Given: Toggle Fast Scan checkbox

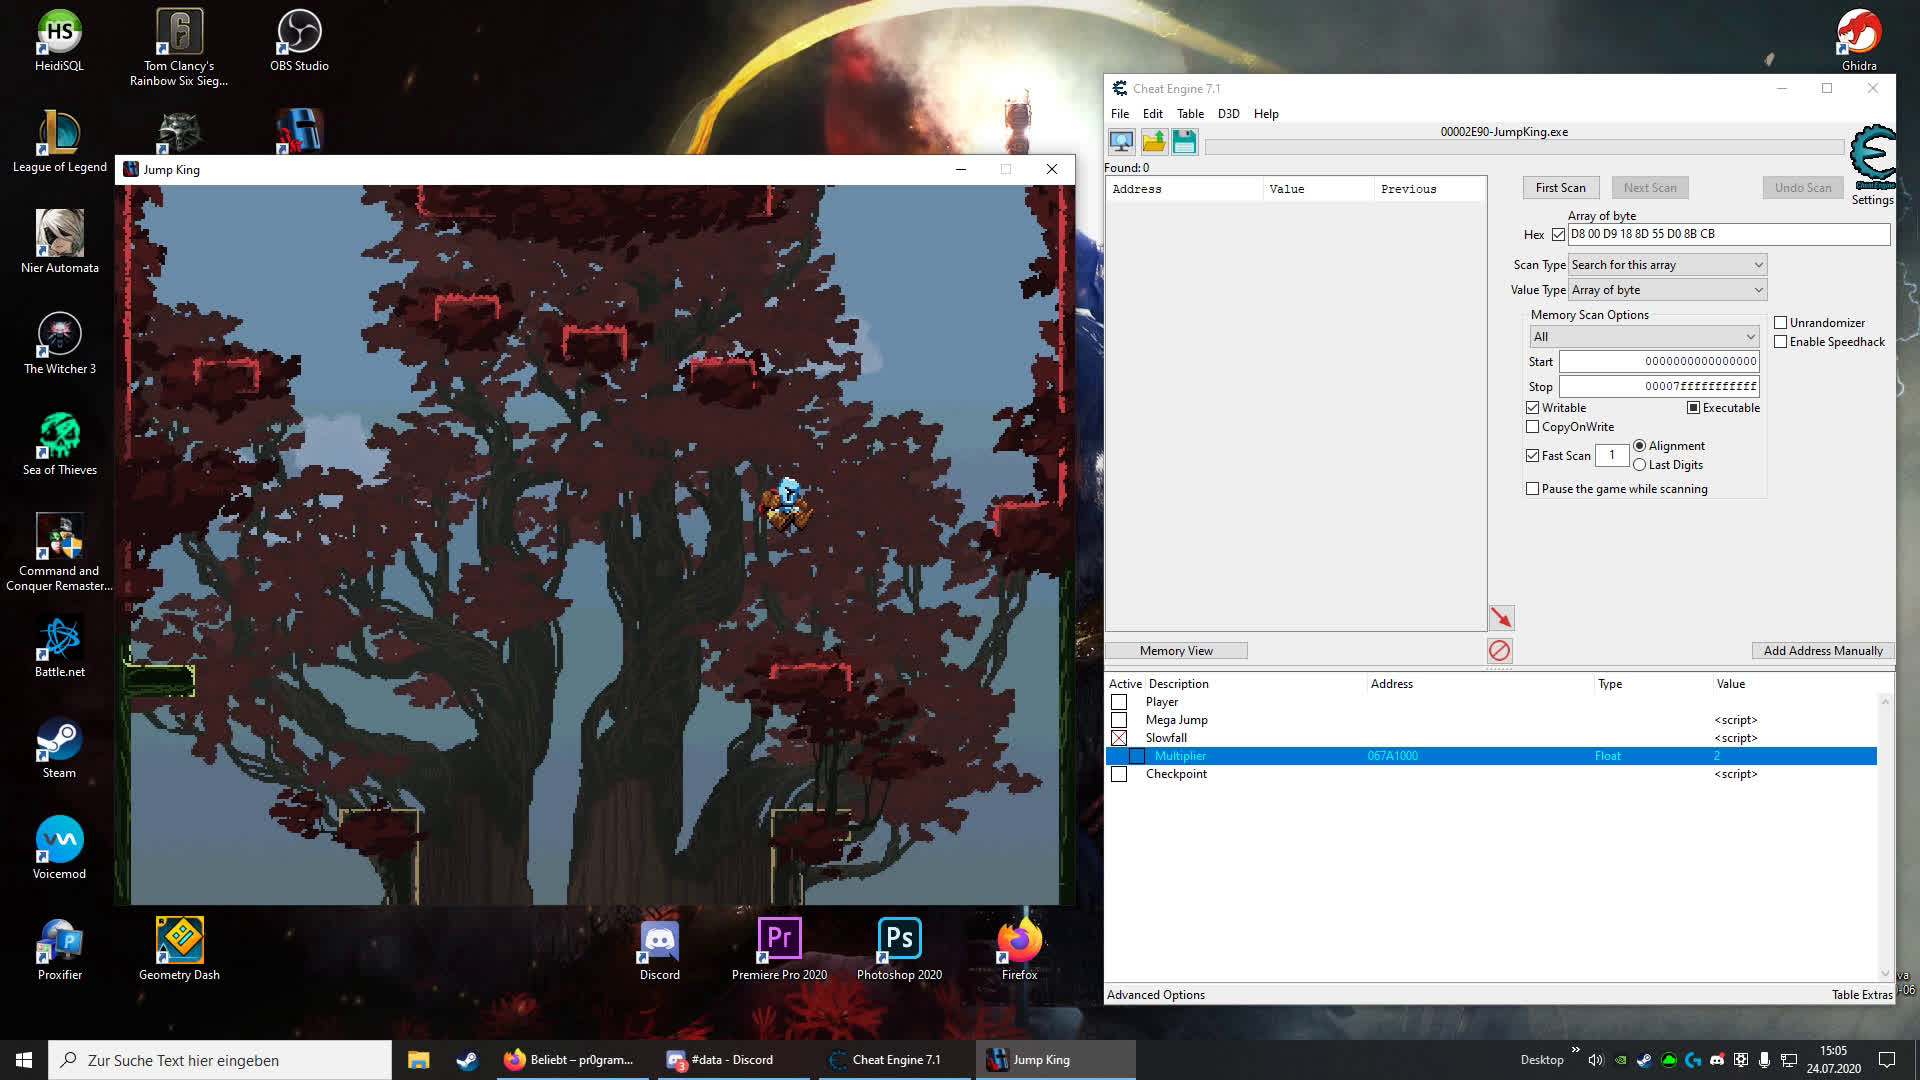Looking at the screenshot, I should (x=1532, y=456).
